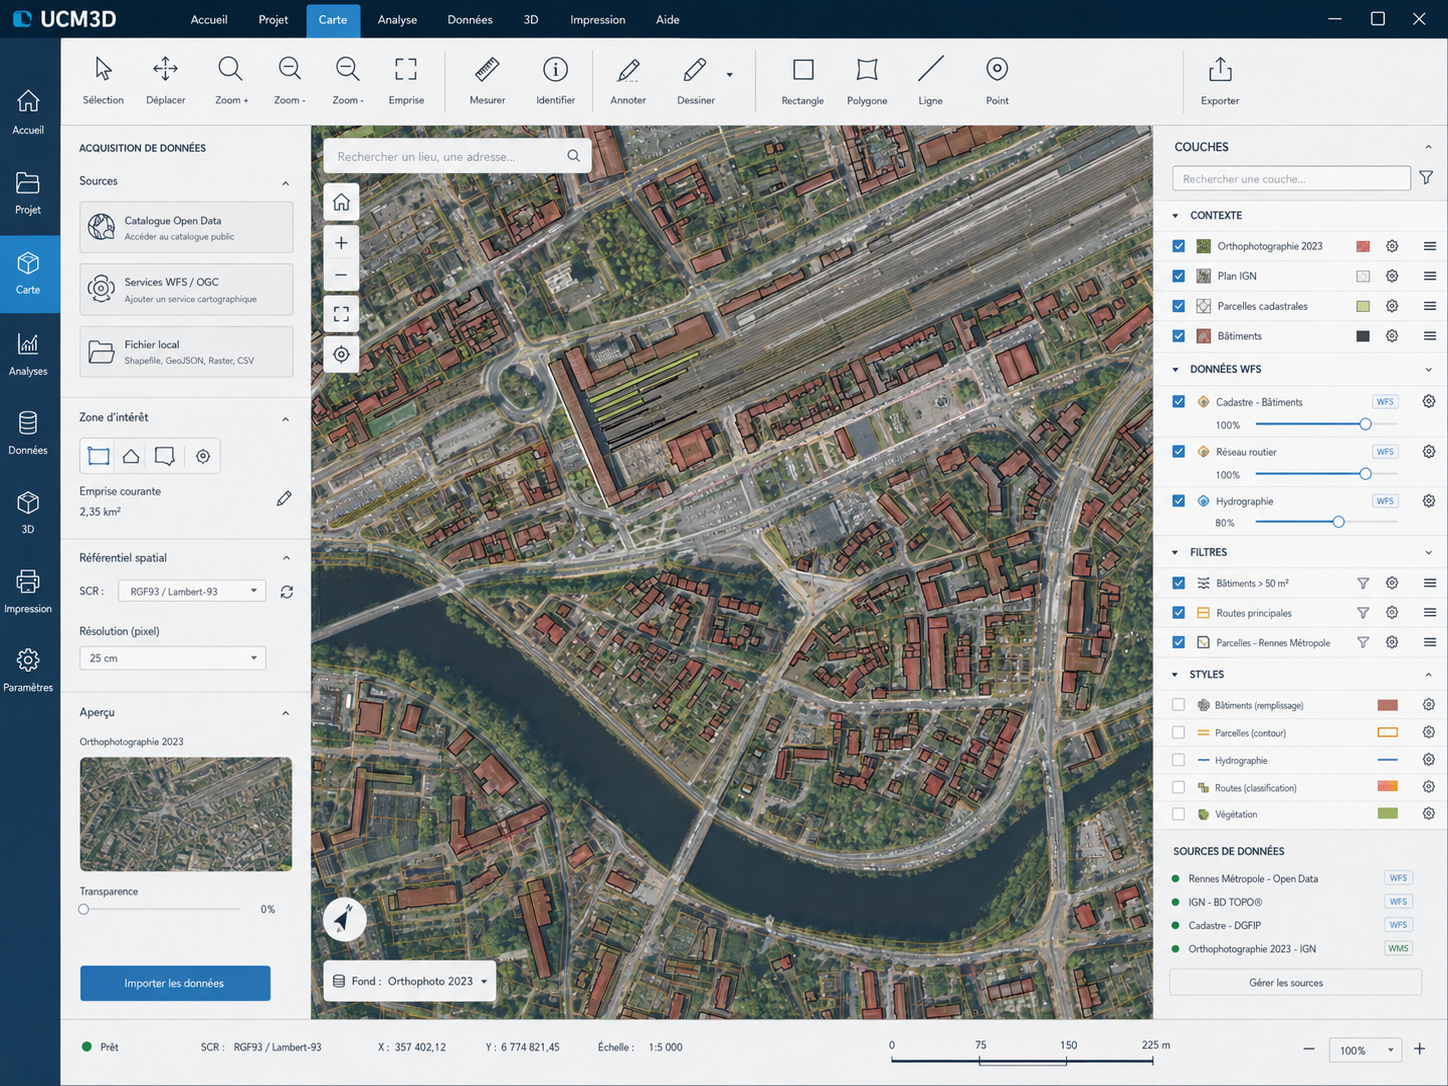1448x1086 pixels.
Task: Open the Fond Orthophoto 2023 dropdown
Action: pos(410,981)
